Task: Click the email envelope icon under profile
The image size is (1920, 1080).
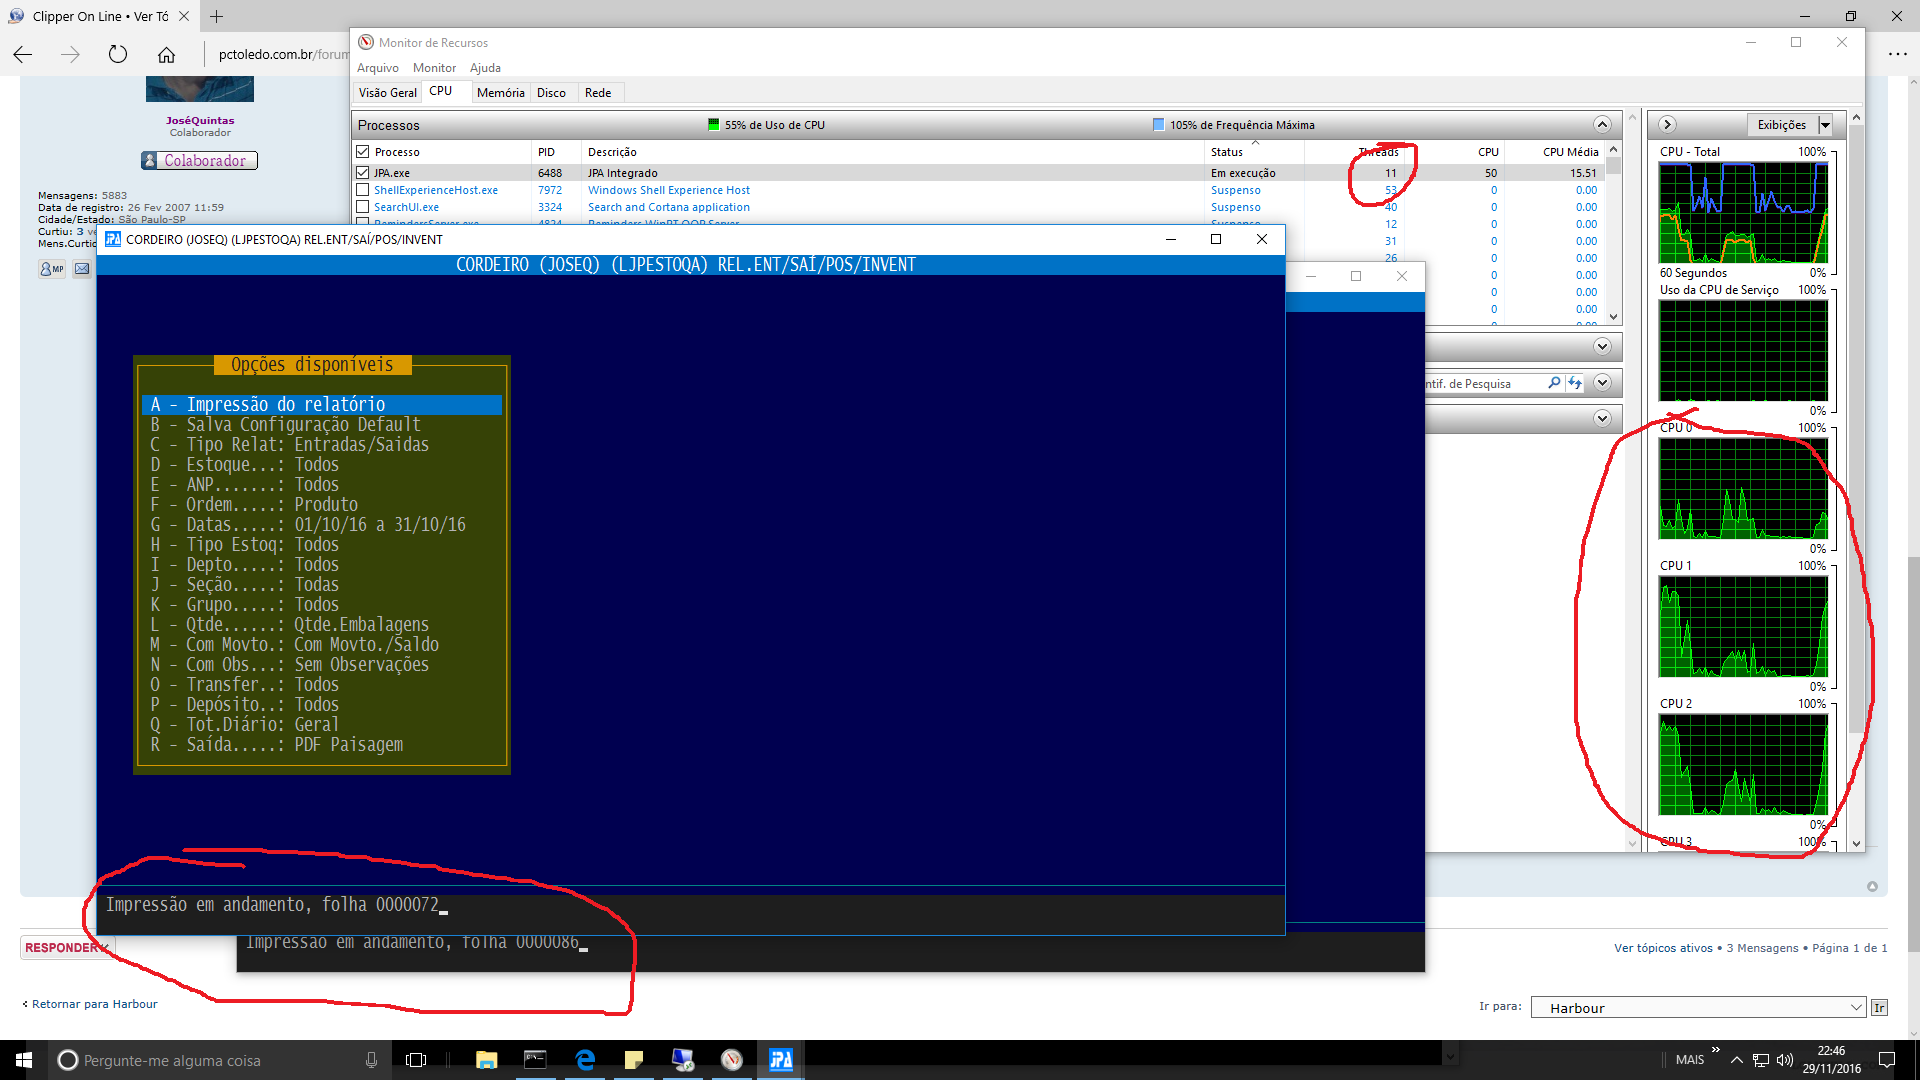Action: [x=82, y=268]
